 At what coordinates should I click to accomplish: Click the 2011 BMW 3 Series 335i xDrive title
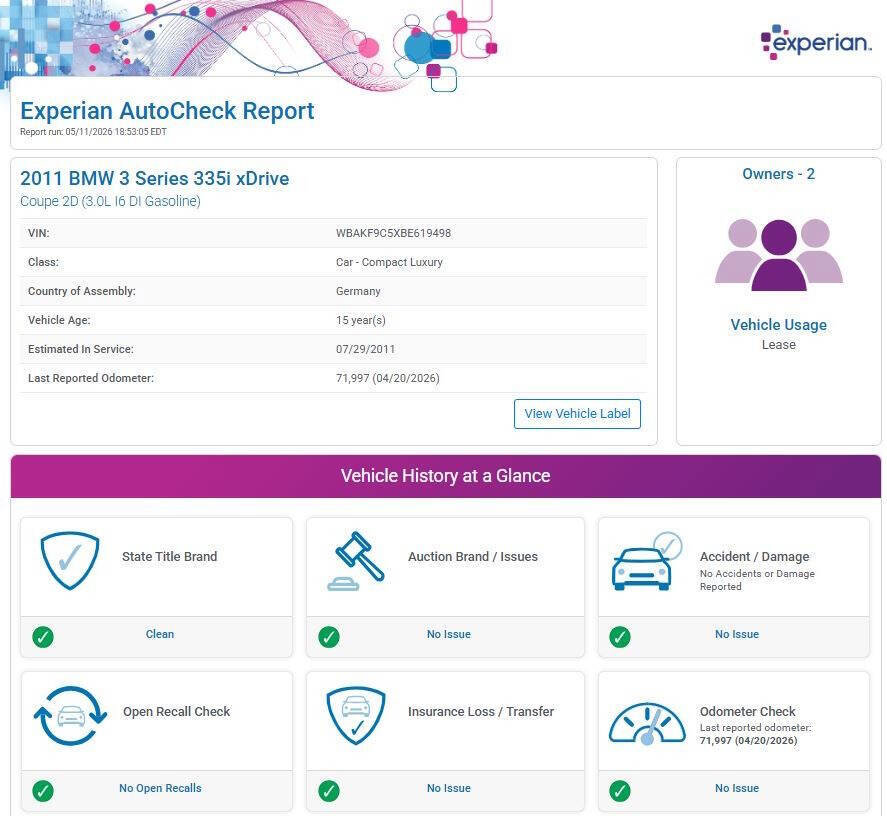pos(154,178)
